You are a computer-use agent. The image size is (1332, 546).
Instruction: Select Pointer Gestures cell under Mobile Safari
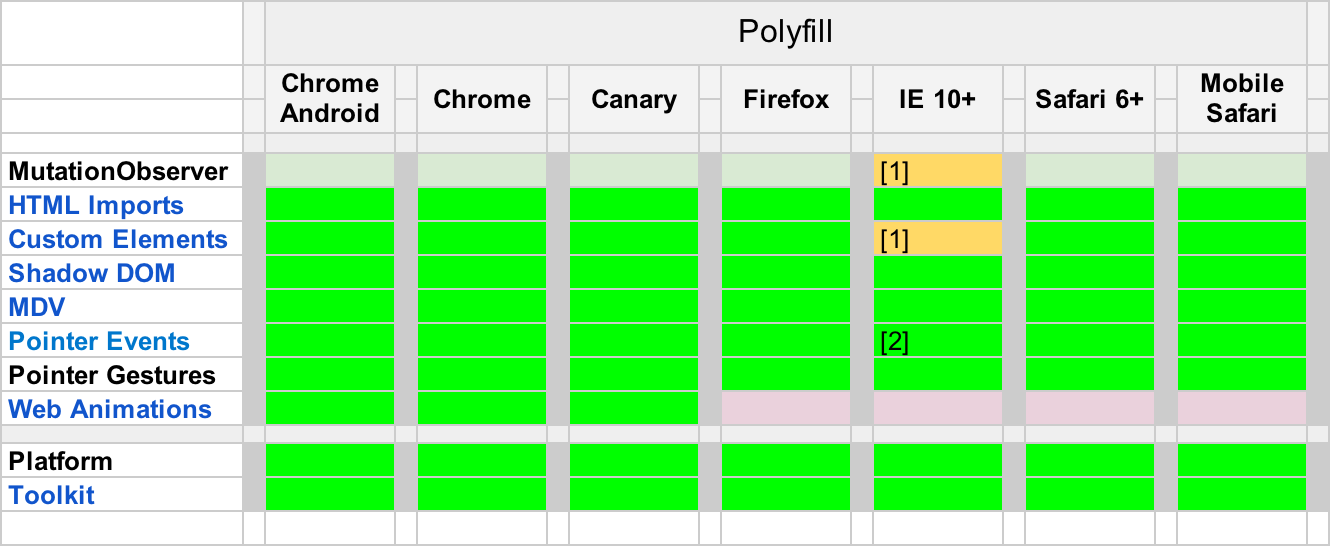tap(1242, 375)
